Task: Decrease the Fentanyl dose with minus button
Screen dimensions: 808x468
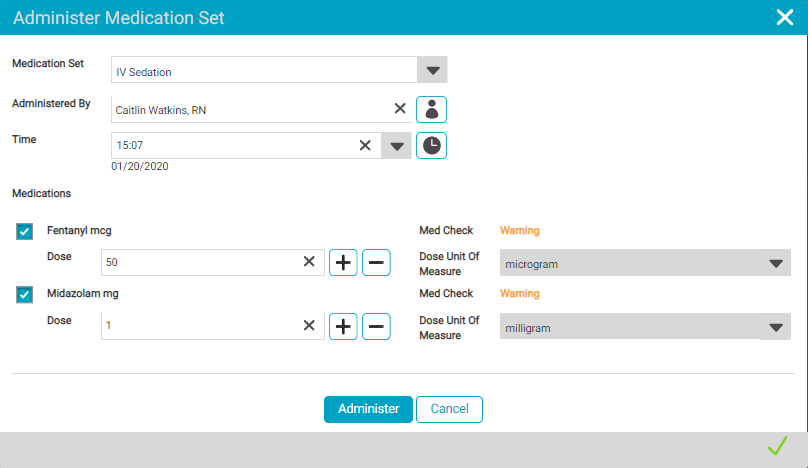Action: 376,263
